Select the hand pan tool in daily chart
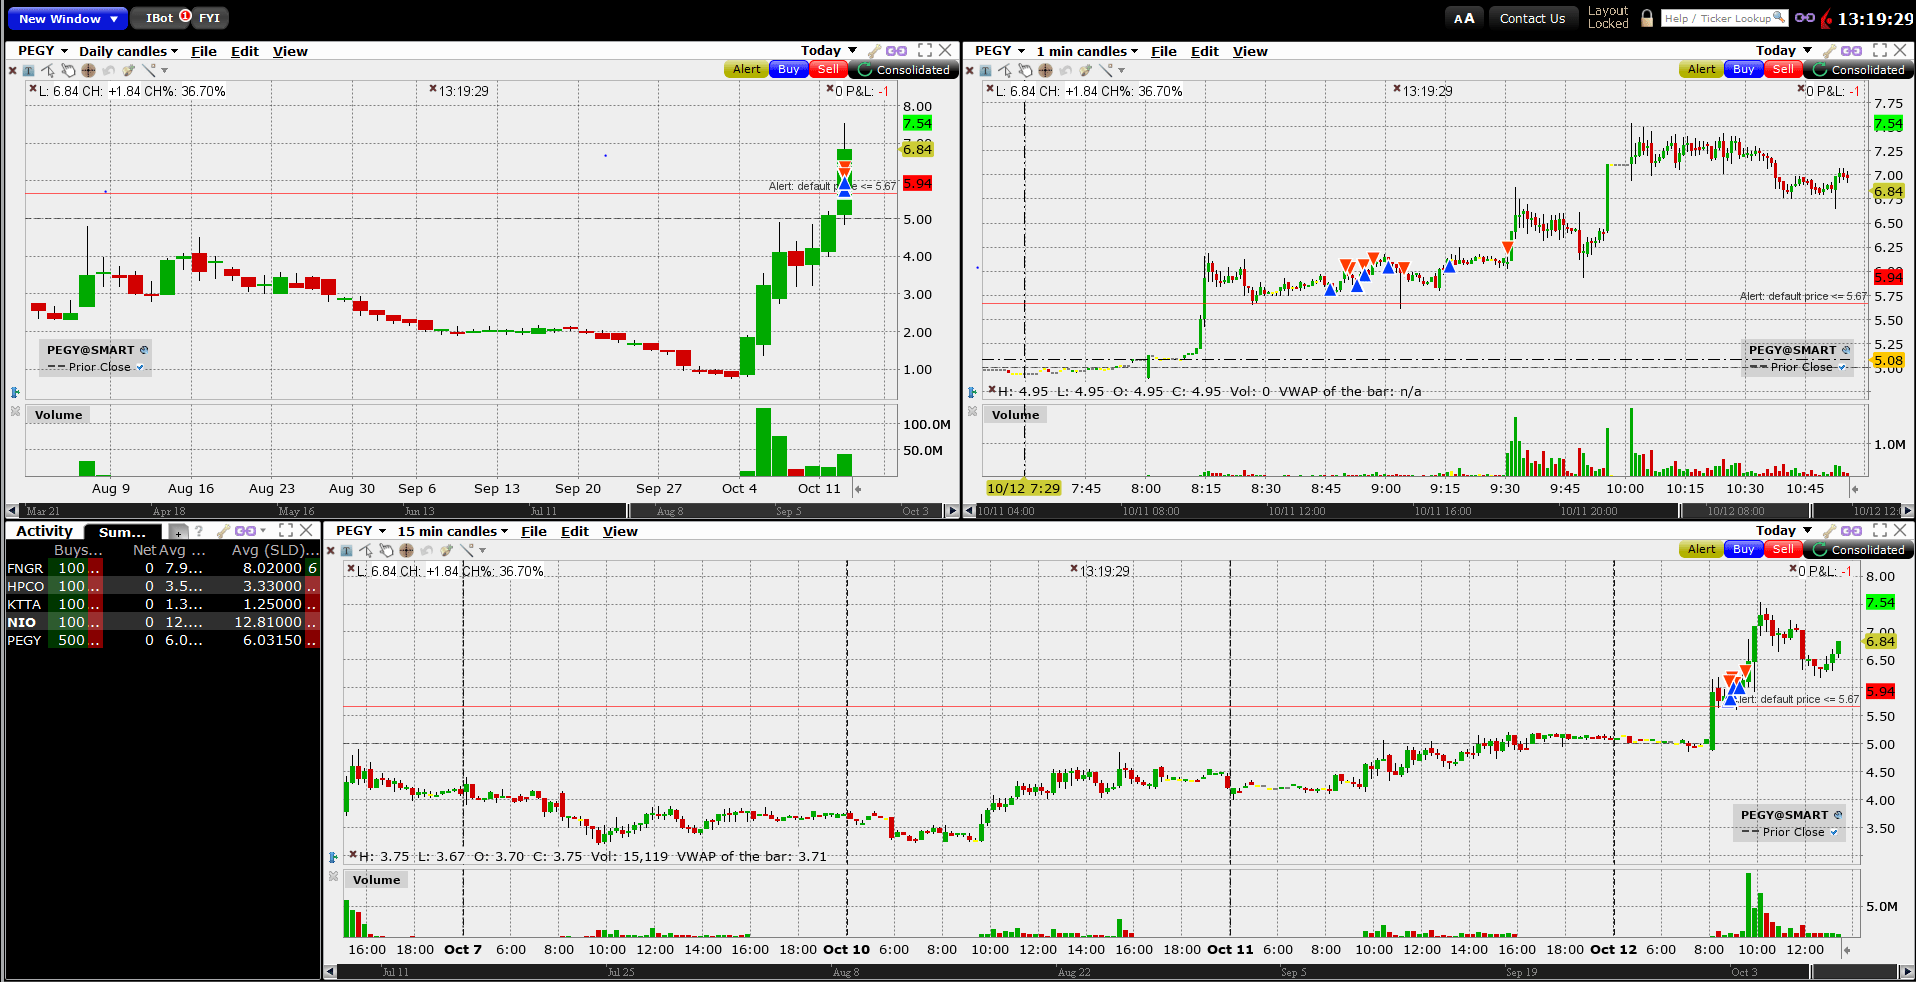 pos(68,70)
